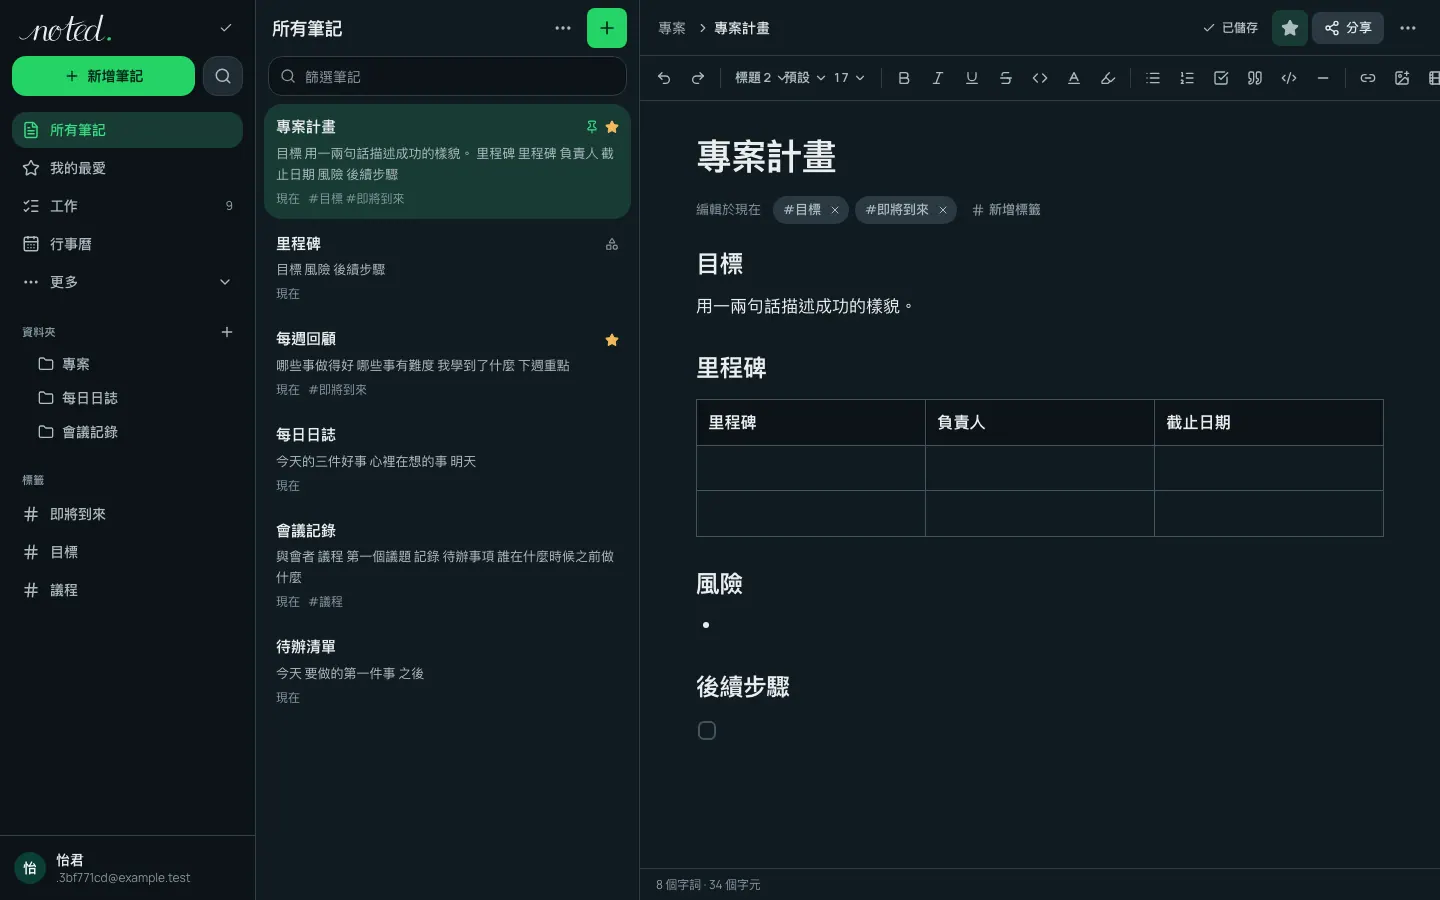This screenshot has width=1440, height=900.
Task: Click 新增標籤 to add a tag
Action: pos(1007,210)
